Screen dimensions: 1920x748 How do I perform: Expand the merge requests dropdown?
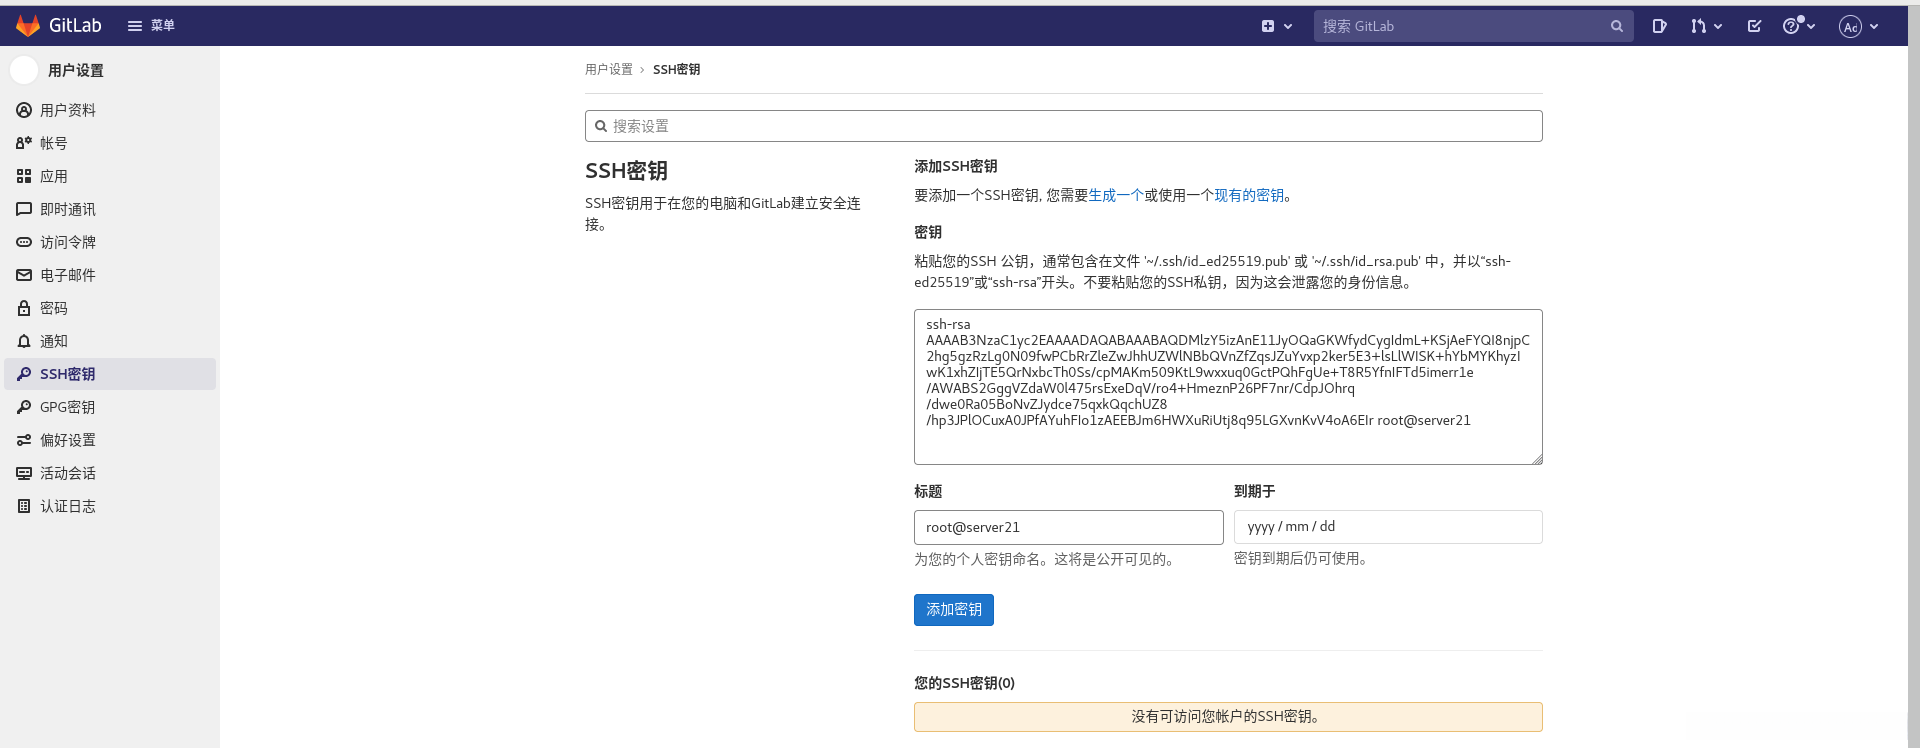pos(1706,26)
